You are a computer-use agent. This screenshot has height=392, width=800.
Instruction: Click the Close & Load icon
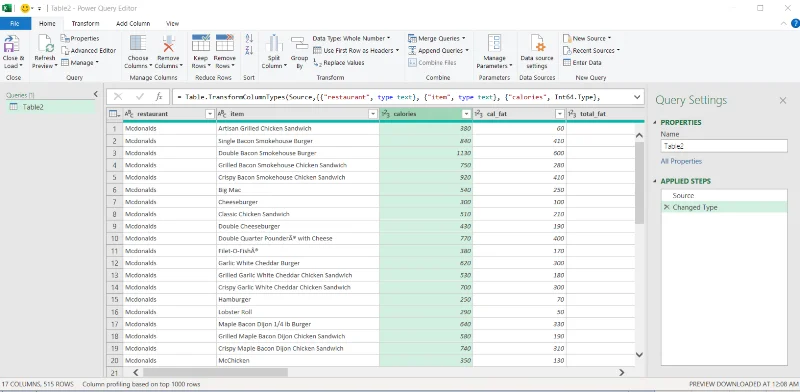(x=12, y=43)
